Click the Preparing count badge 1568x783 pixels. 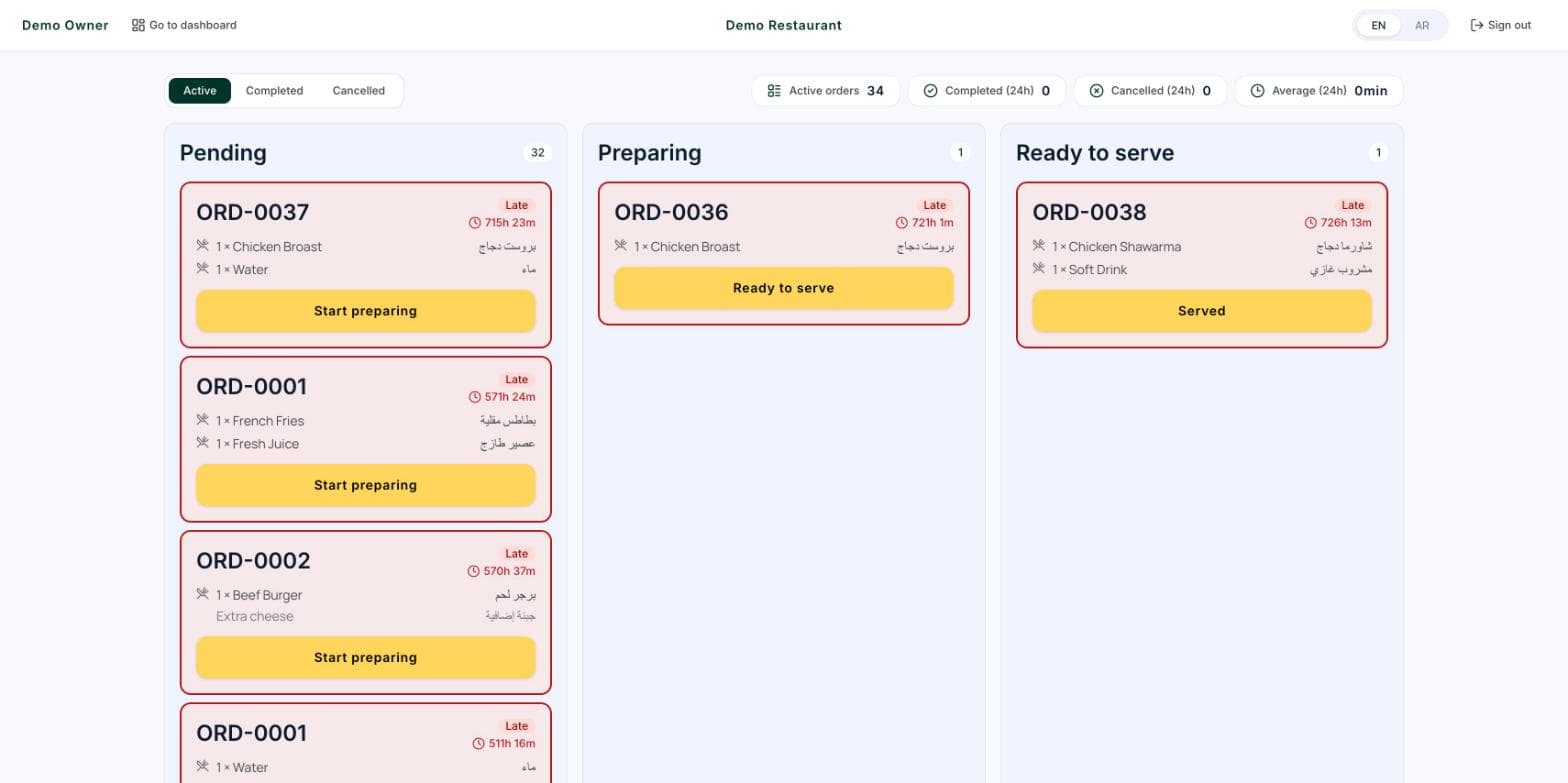[960, 153]
